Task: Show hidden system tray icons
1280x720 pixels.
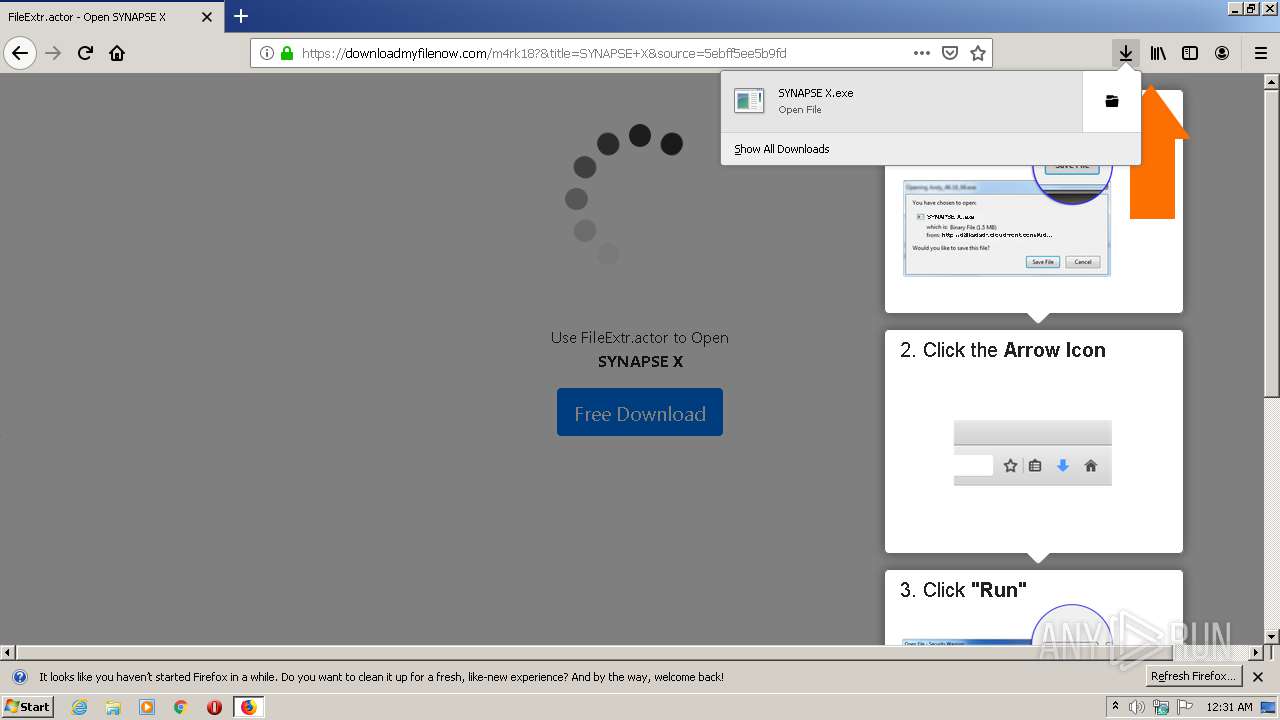Action: coord(1115,707)
